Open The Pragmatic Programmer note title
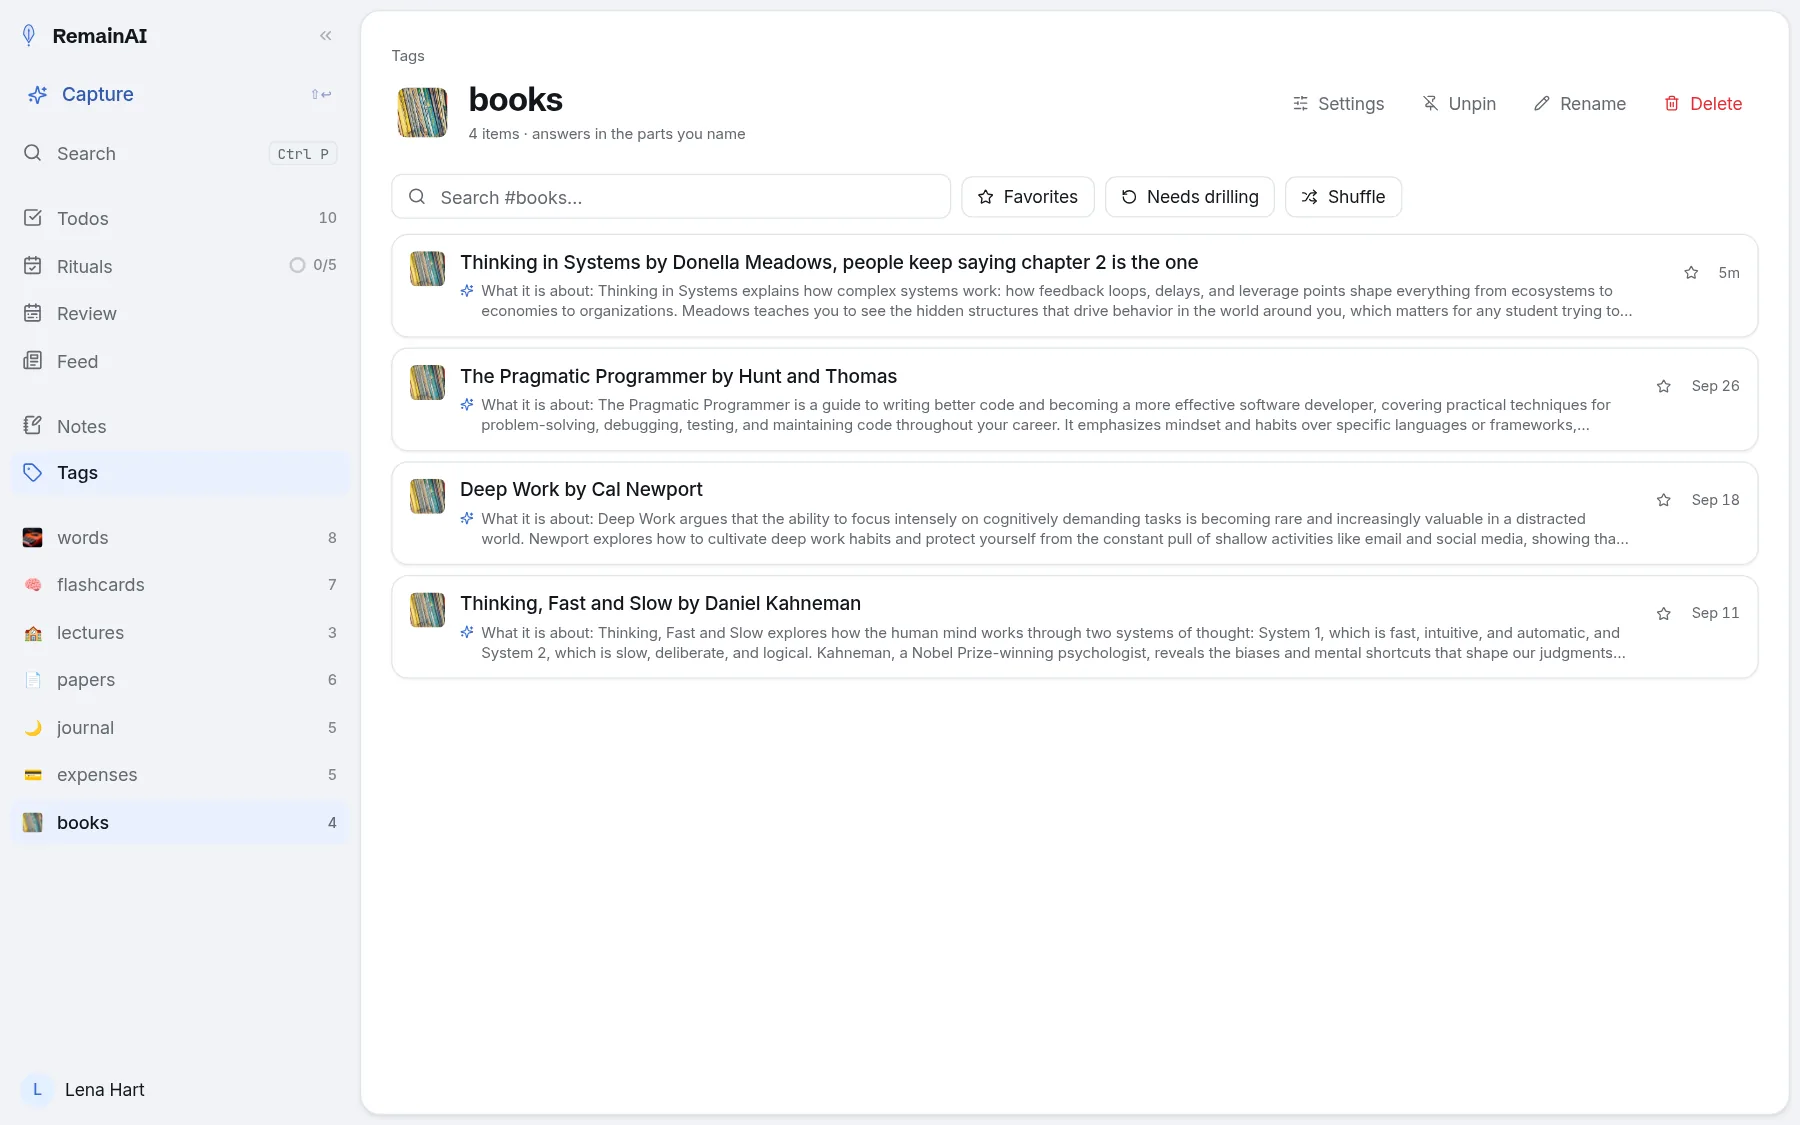1800x1125 pixels. [x=678, y=376]
